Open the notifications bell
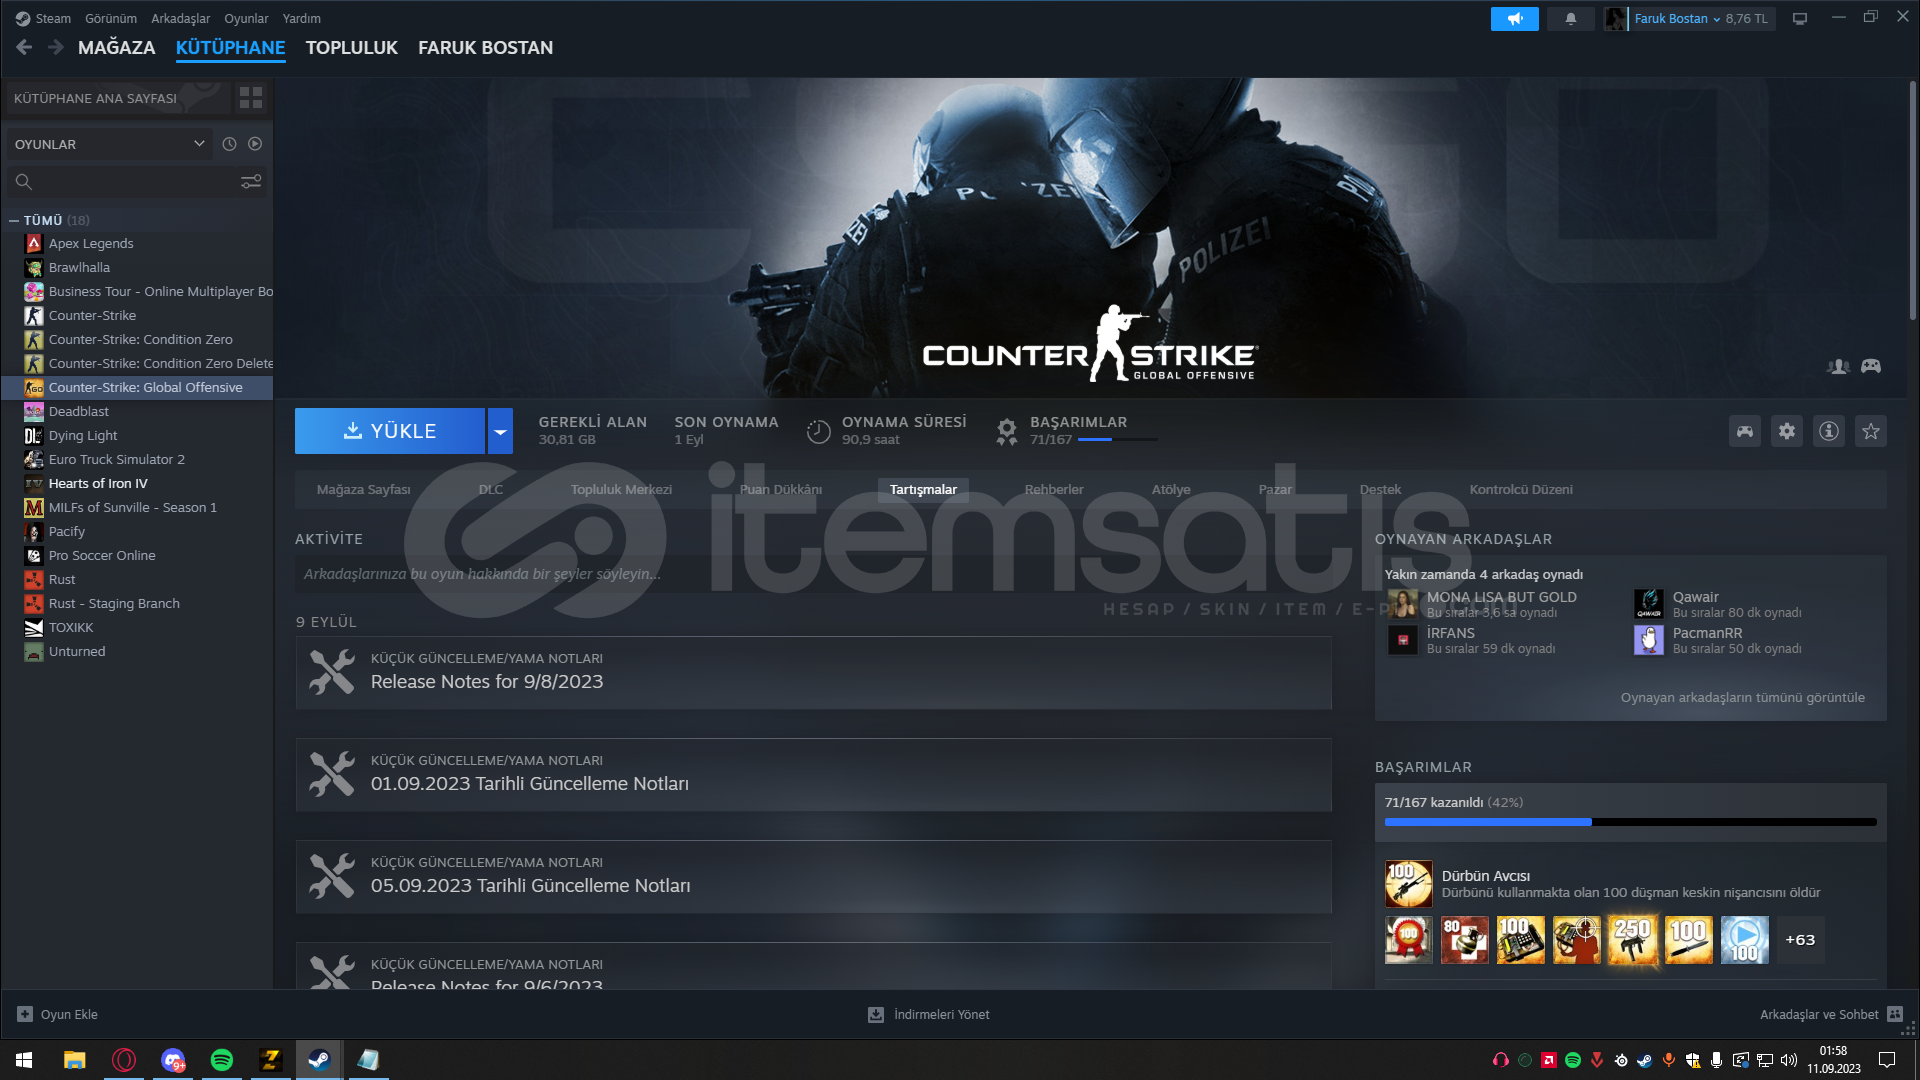 pos(1570,19)
